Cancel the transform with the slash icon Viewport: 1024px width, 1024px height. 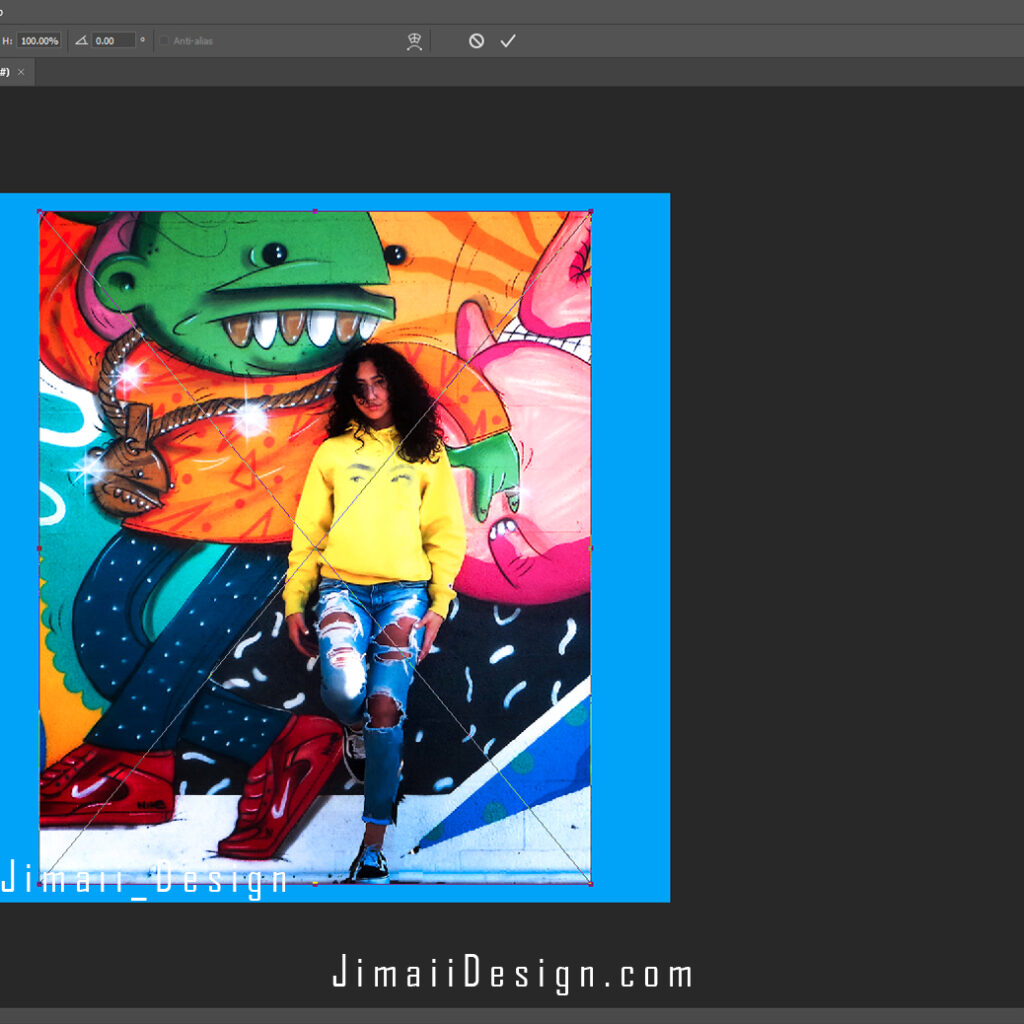click(478, 41)
